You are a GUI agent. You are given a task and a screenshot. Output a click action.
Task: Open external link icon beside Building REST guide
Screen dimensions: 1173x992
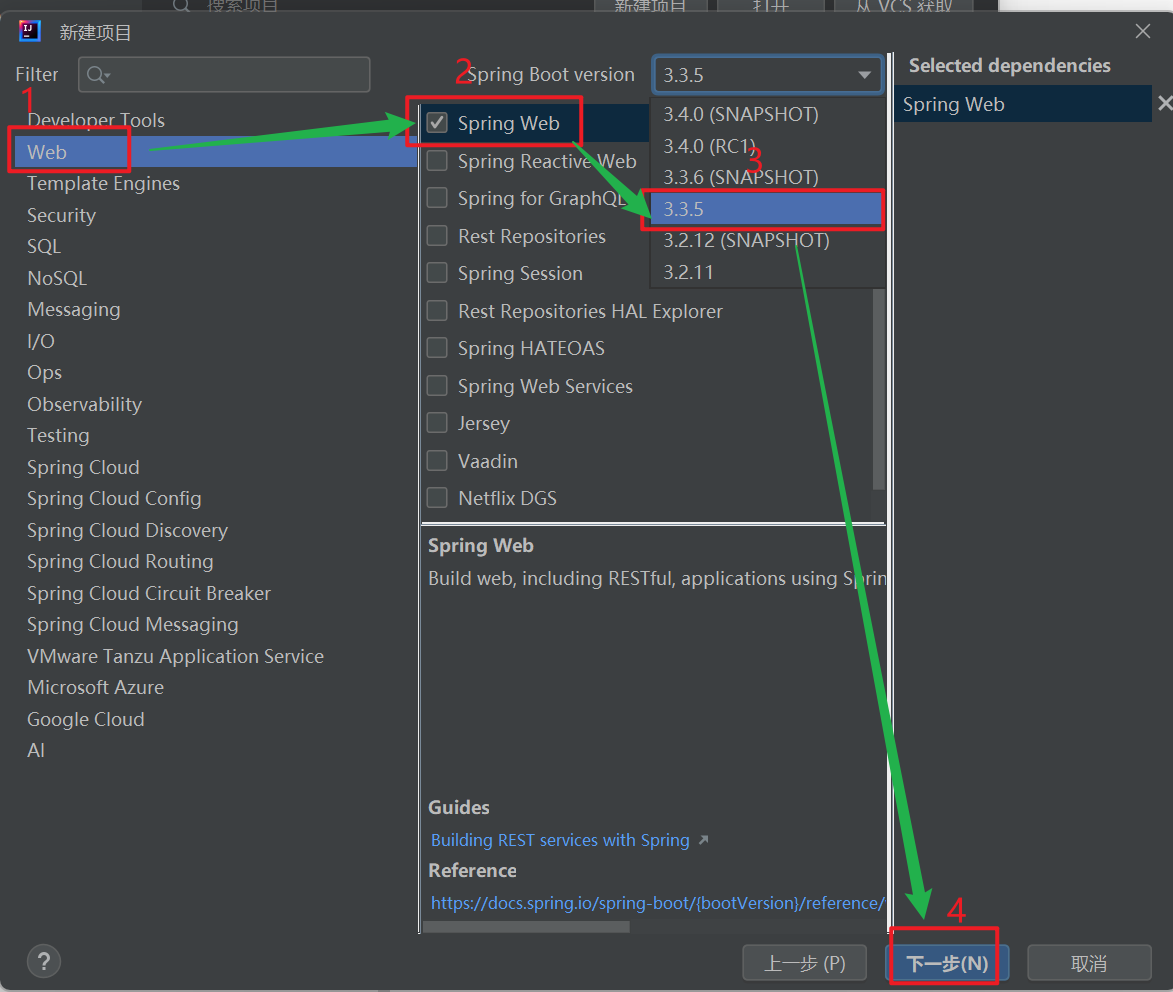click(703, 840)
